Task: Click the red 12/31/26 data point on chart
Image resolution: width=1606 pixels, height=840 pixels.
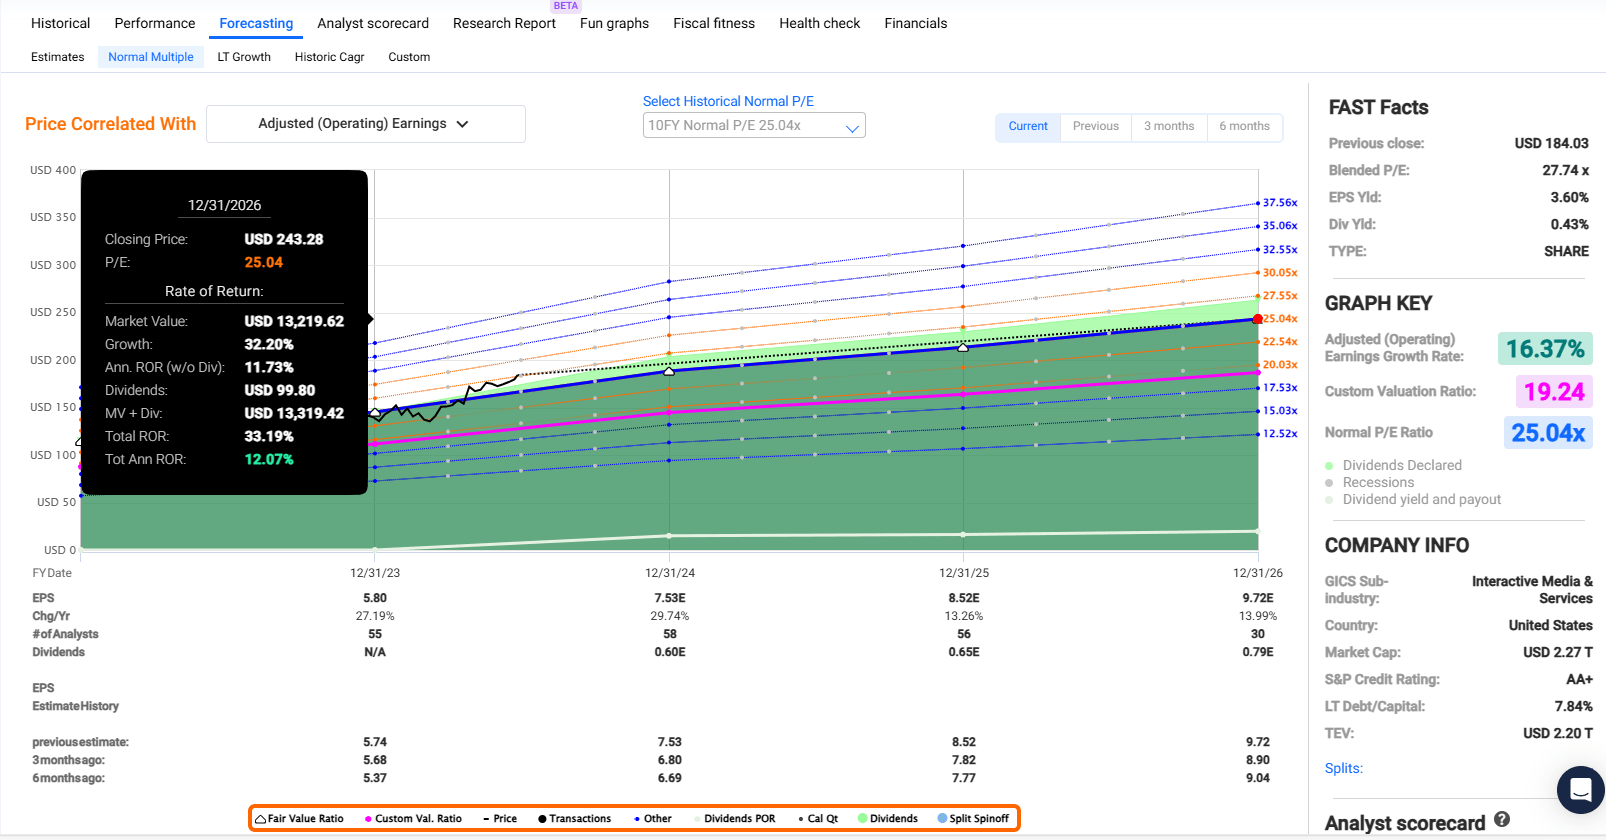Action: pyautogui.click(x=1258, y=319)
